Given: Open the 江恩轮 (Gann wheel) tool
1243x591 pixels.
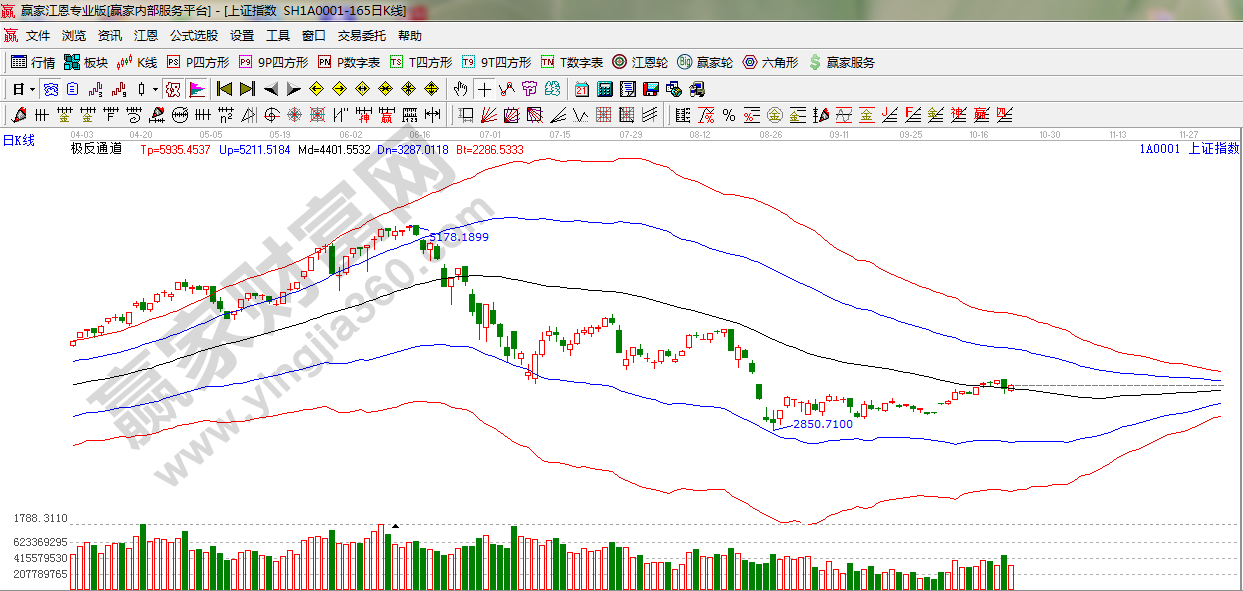Looking at the screenshot, I should (640, 62).
